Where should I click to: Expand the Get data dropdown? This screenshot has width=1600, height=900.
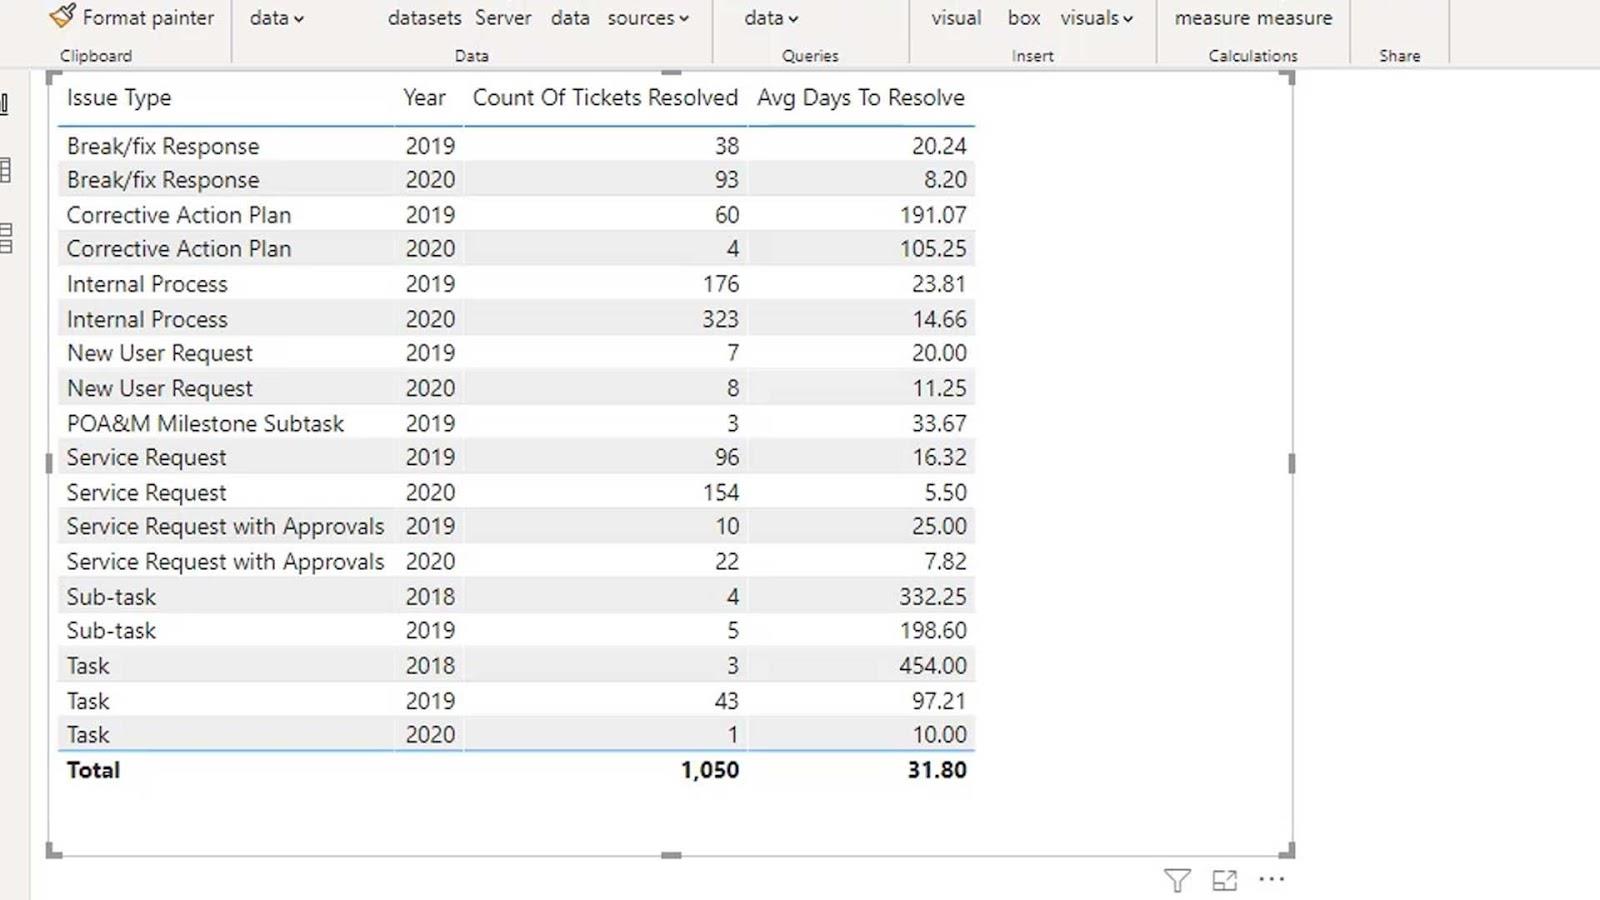[277, 18]
